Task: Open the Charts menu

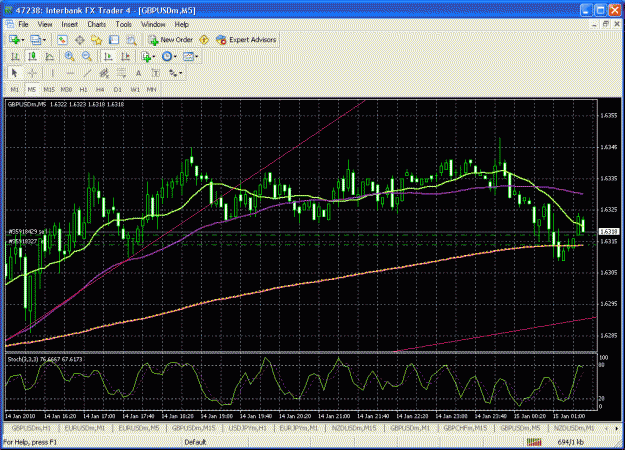Action: pyautogui.click(x=96, y=24)
